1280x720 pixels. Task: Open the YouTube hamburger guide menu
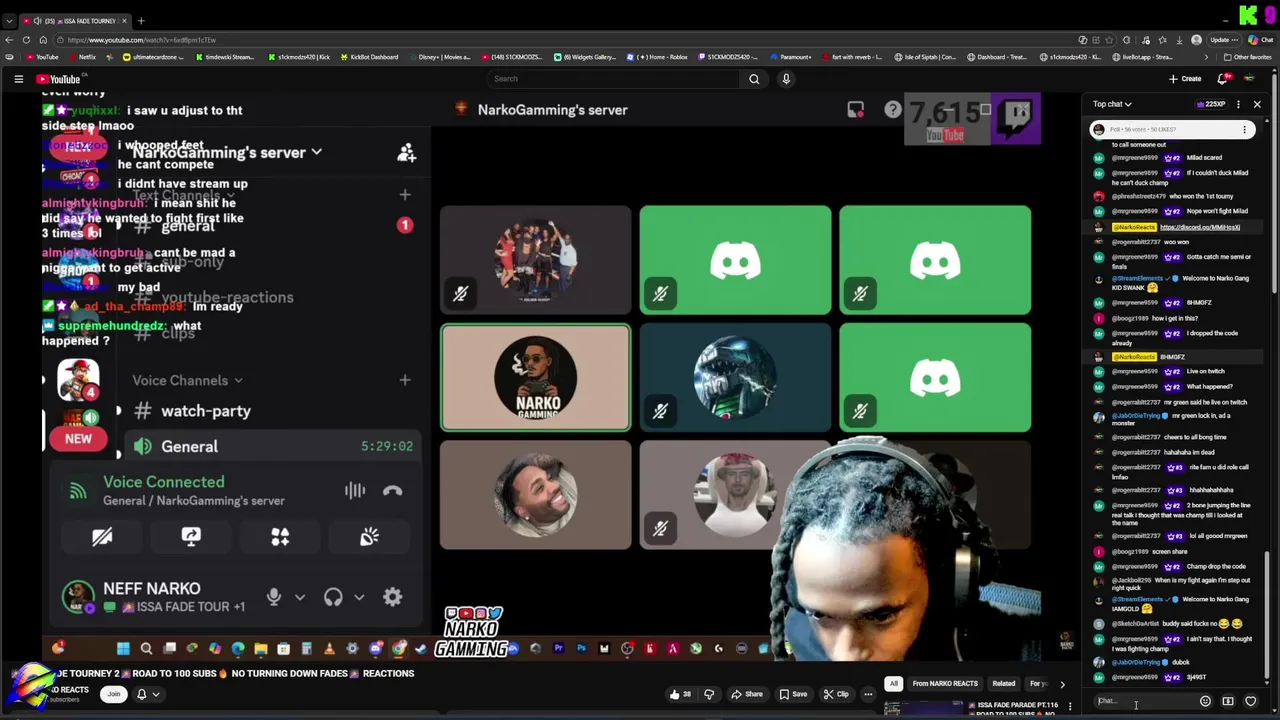pos(18,79)
